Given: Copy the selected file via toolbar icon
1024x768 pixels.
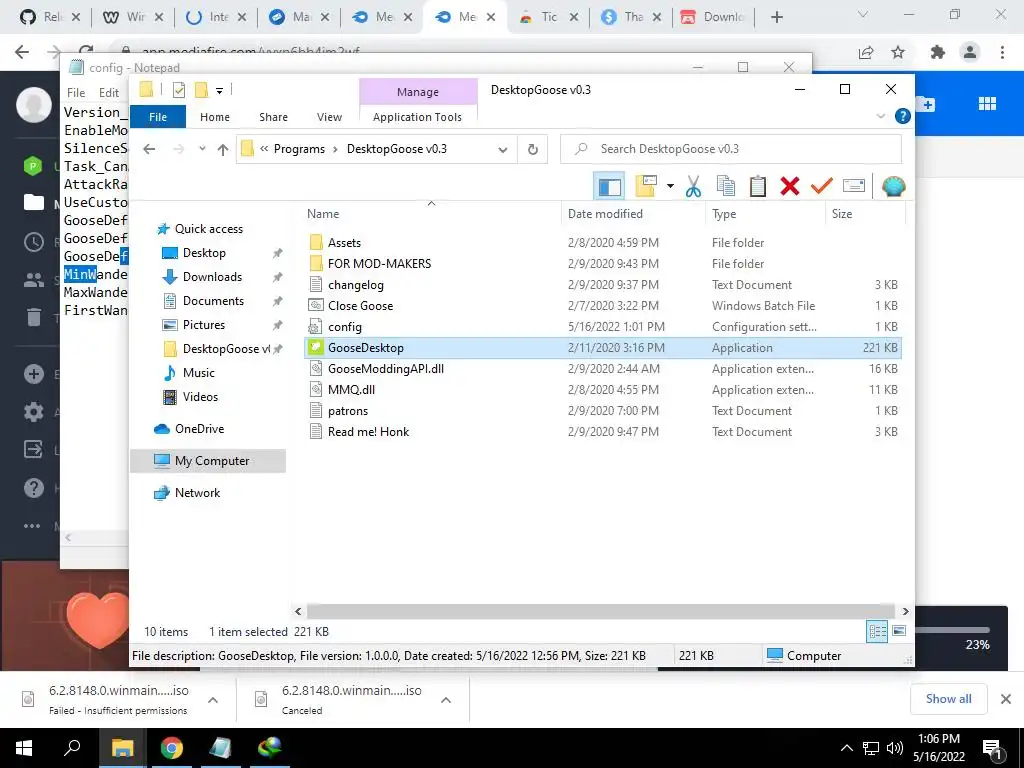Looking at the screenshot, I should 726,187.
